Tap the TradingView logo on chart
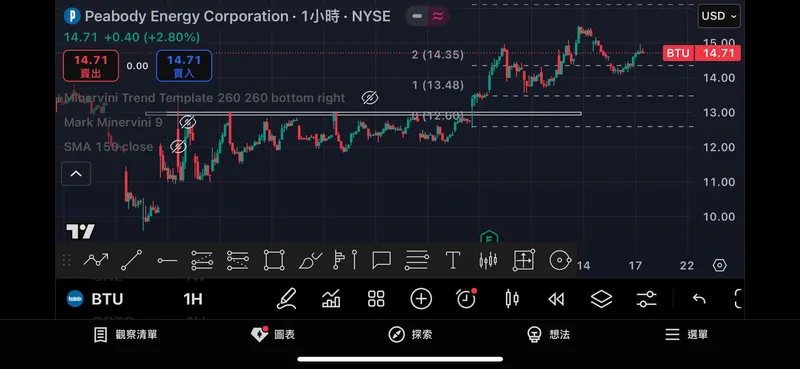The width and height of the screenshot is (800, 369). (x=80, y=231)
